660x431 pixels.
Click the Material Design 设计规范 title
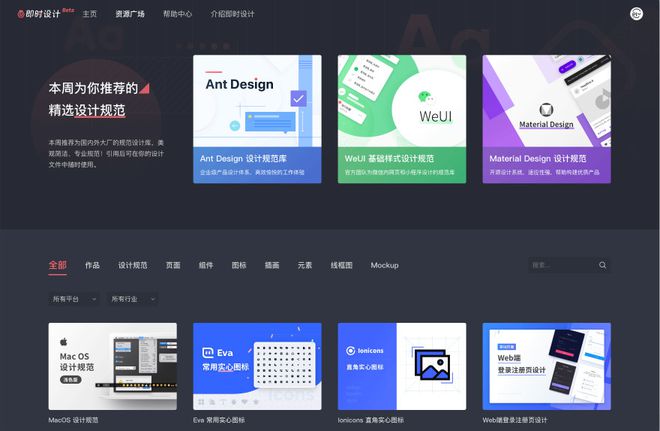(x=538, y=159)
